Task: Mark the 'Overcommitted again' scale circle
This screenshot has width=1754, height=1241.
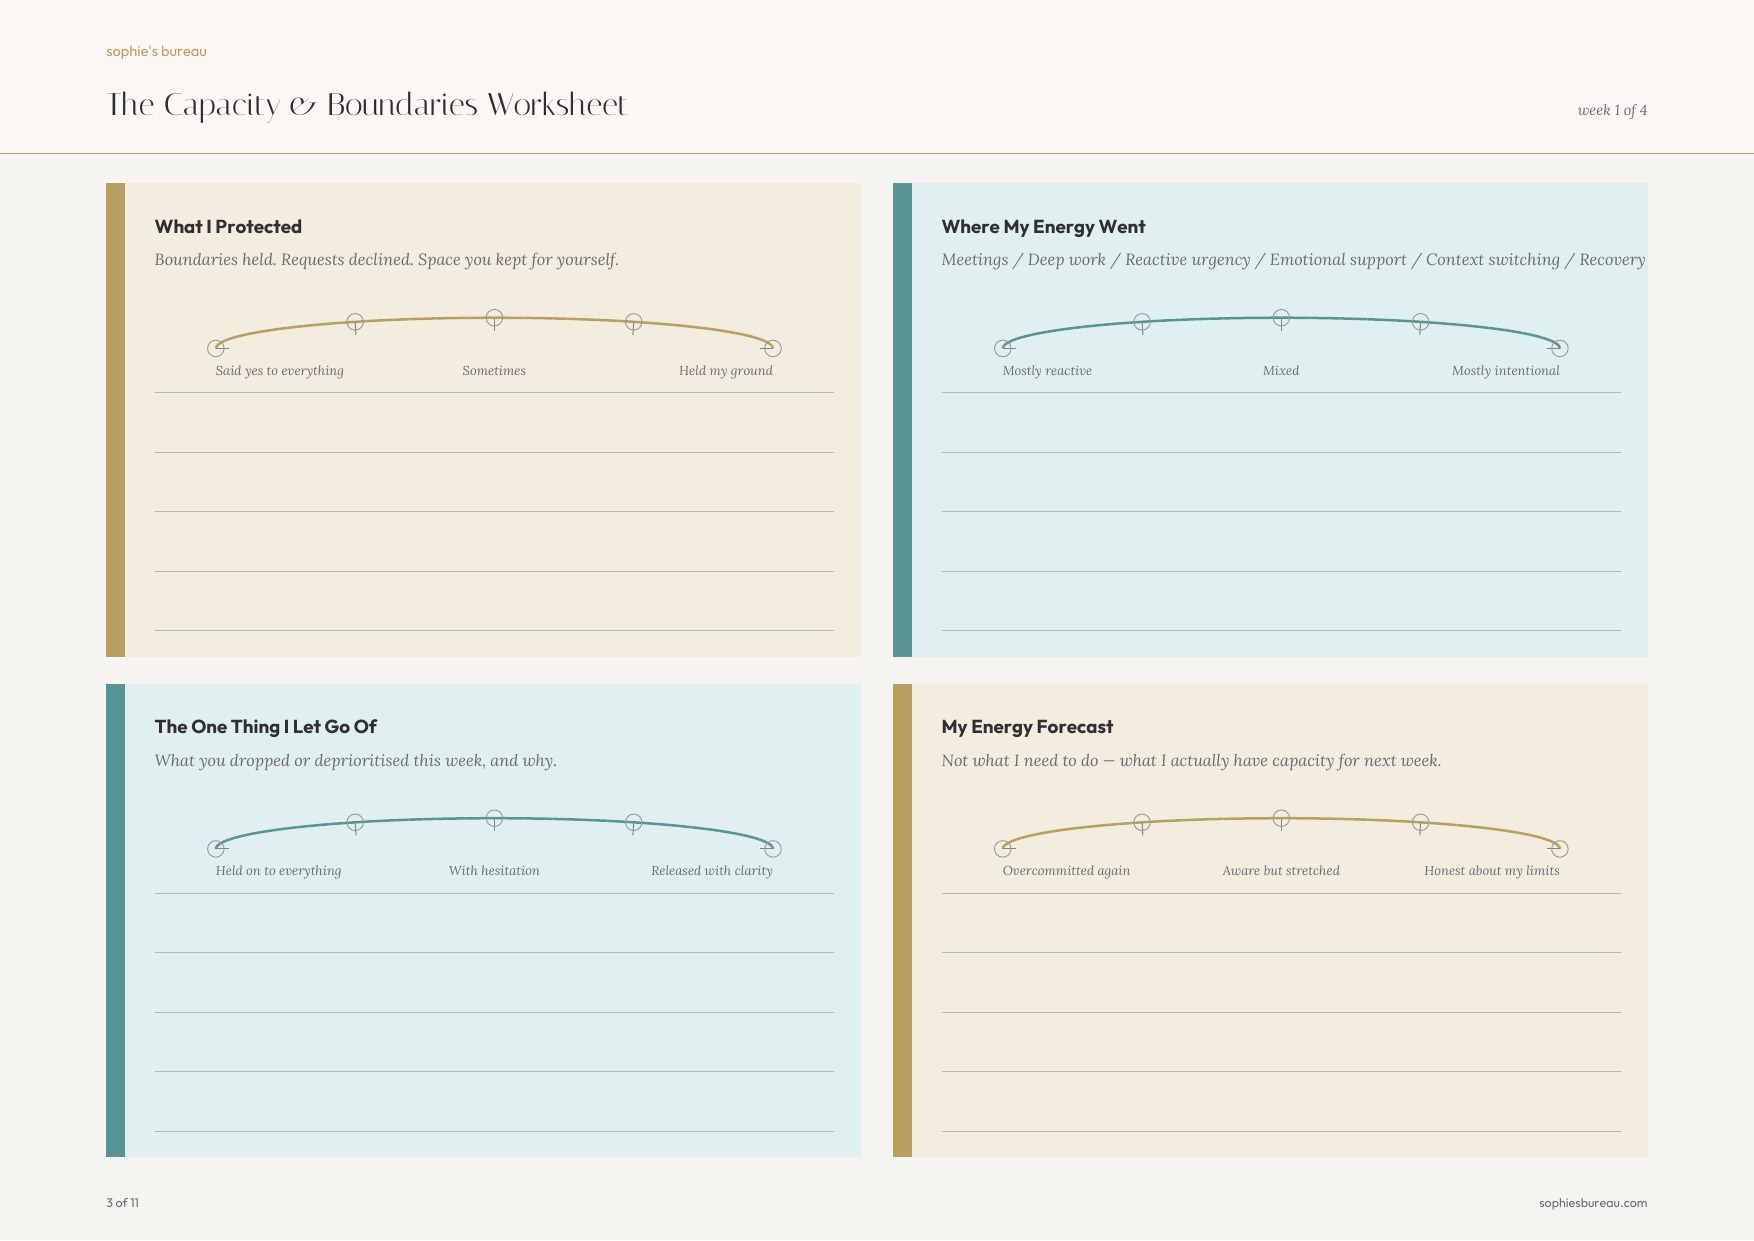Action: [1003, 848]
